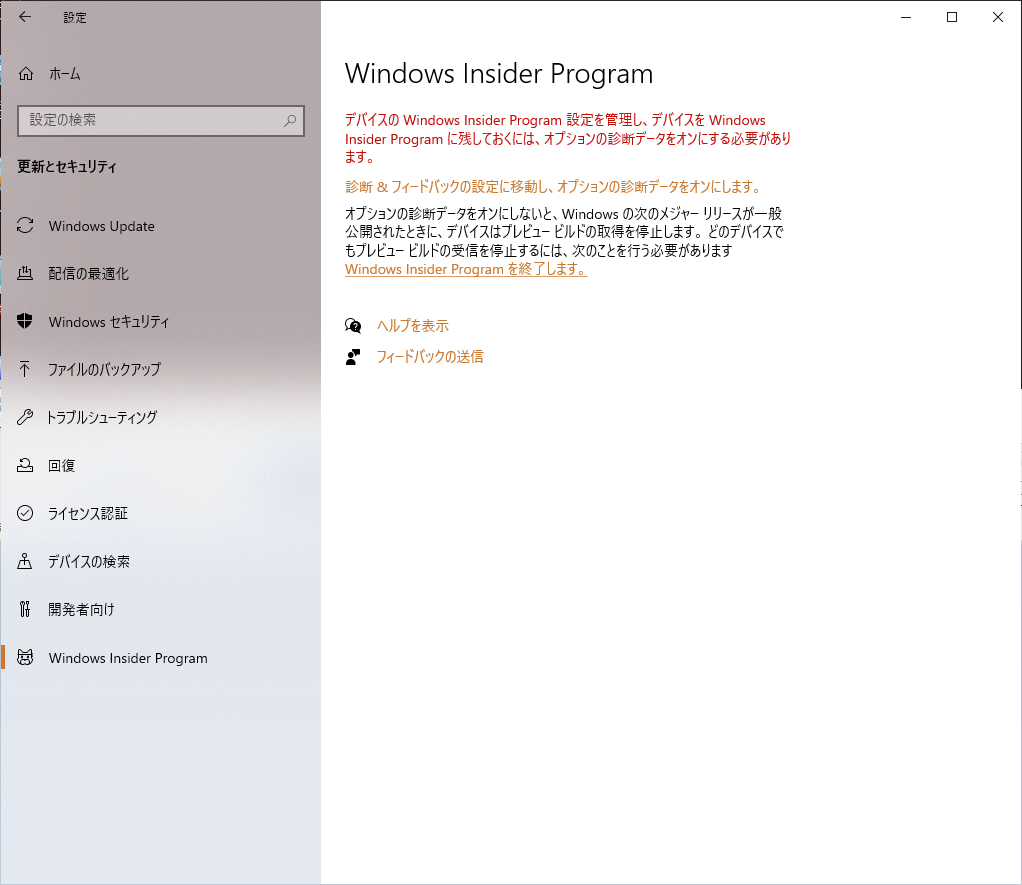This screenshot has height=885, width=1022.
Task: Click the 更新とセキュリティ section heading
Action: click(x=66, y=167)
